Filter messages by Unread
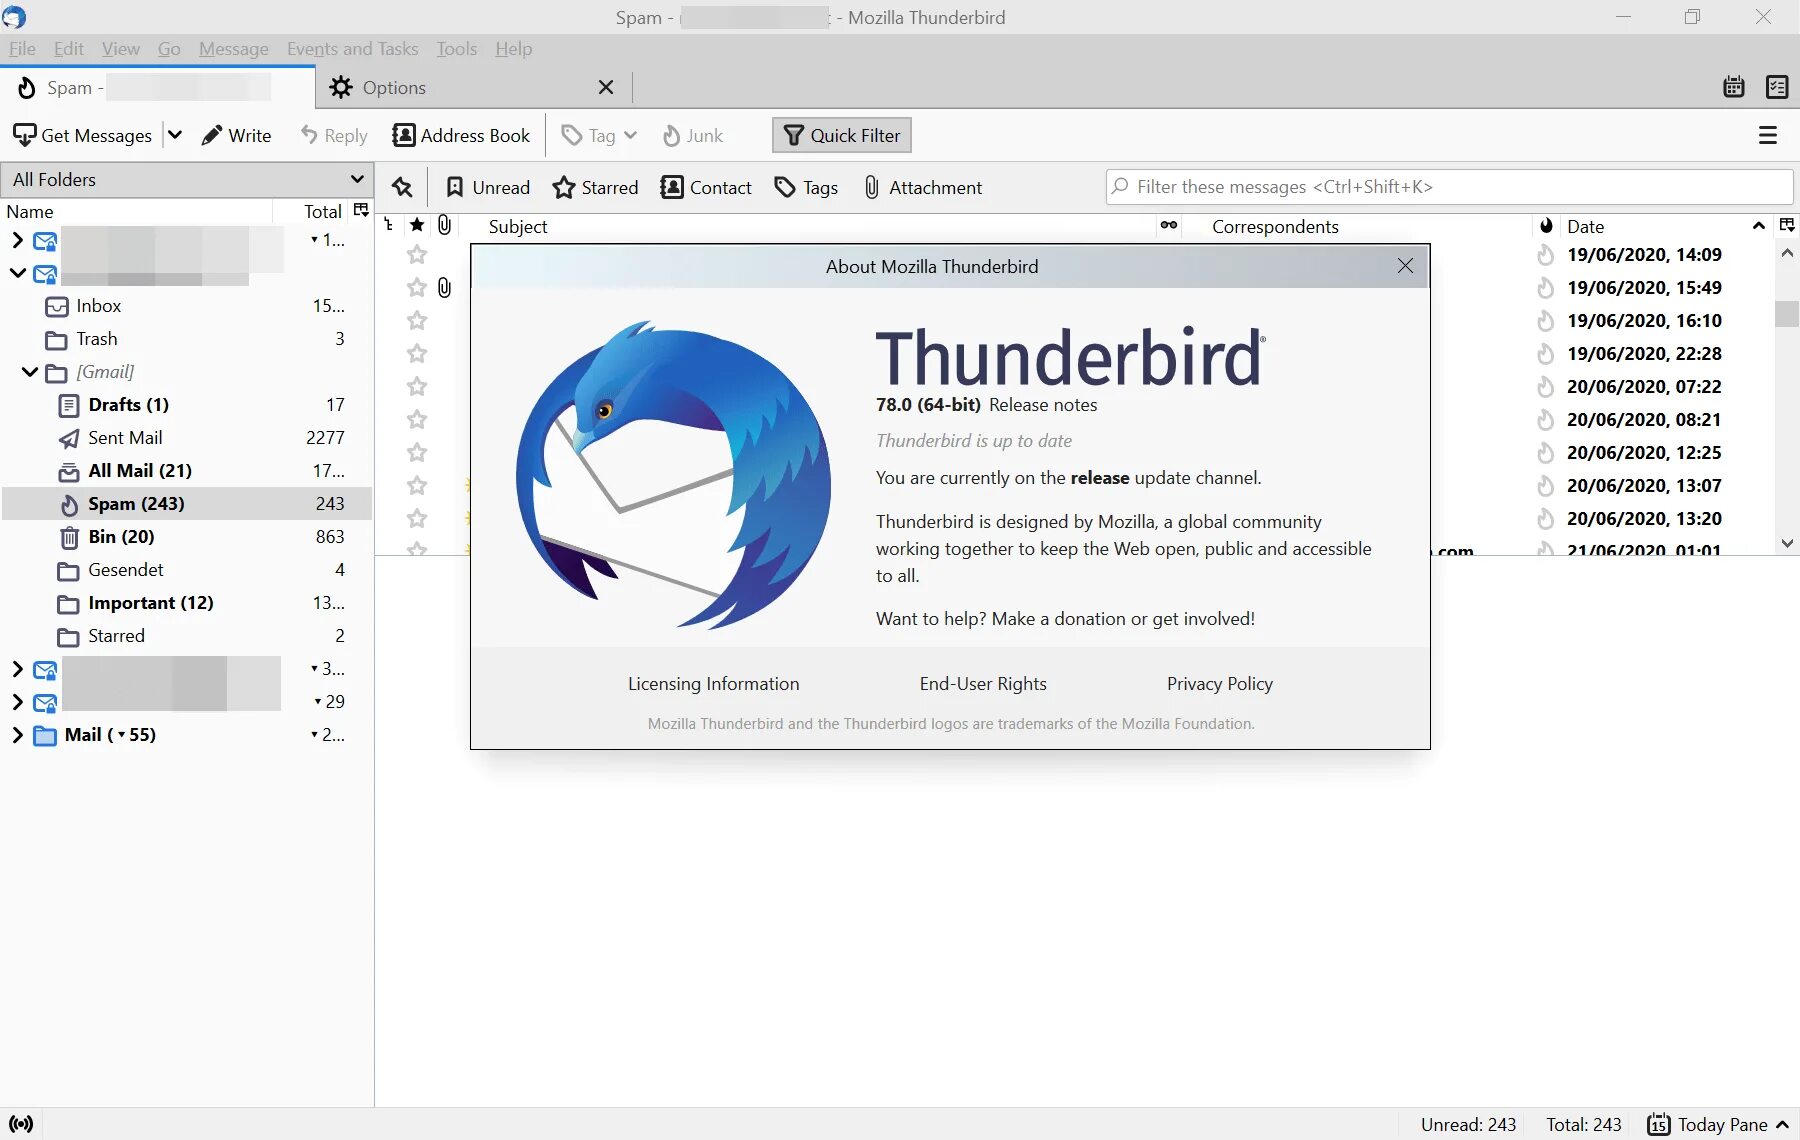The height and width of the screenshot is (1140, 1800). point(487,187)
